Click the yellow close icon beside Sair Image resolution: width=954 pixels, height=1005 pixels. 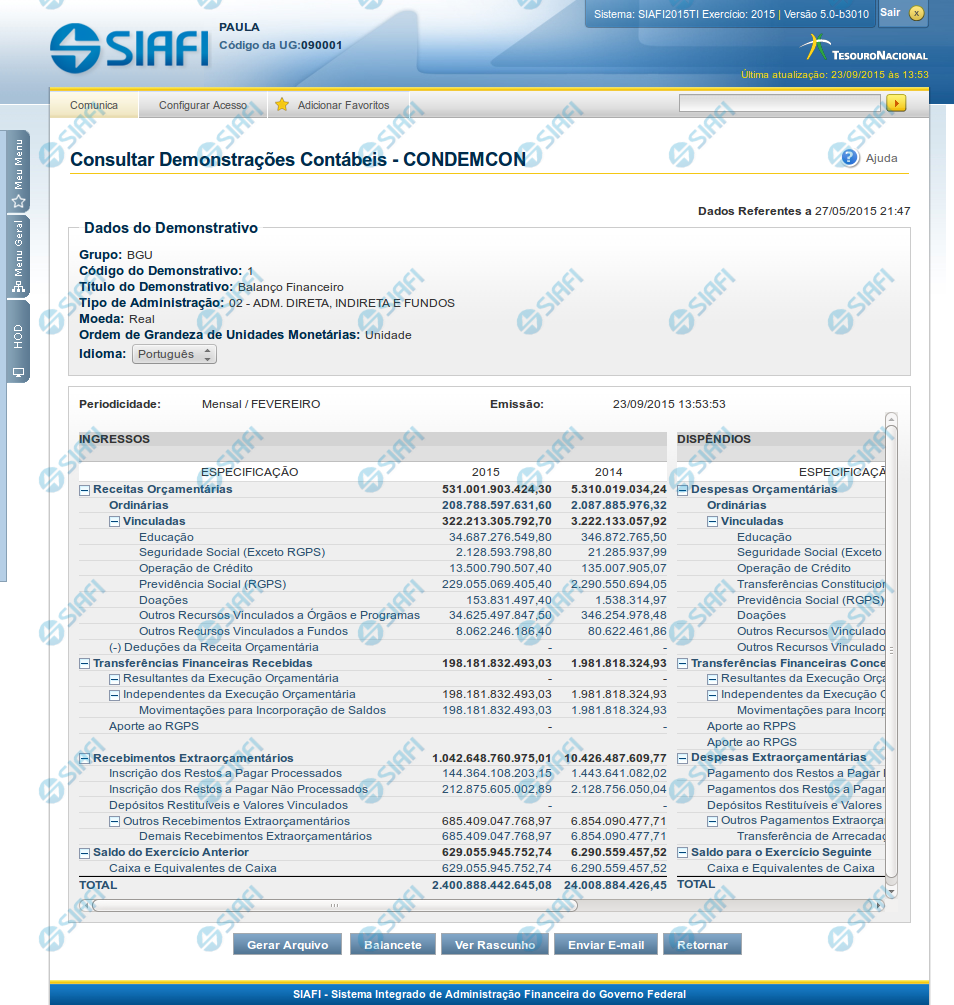click(x=916, y=13)
